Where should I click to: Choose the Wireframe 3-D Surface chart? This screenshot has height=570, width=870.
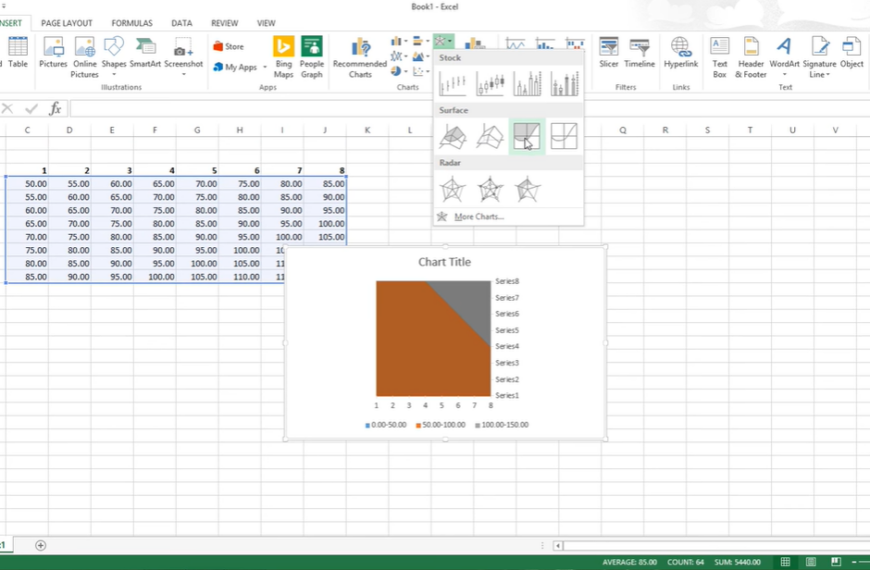[x=490, y=136]
